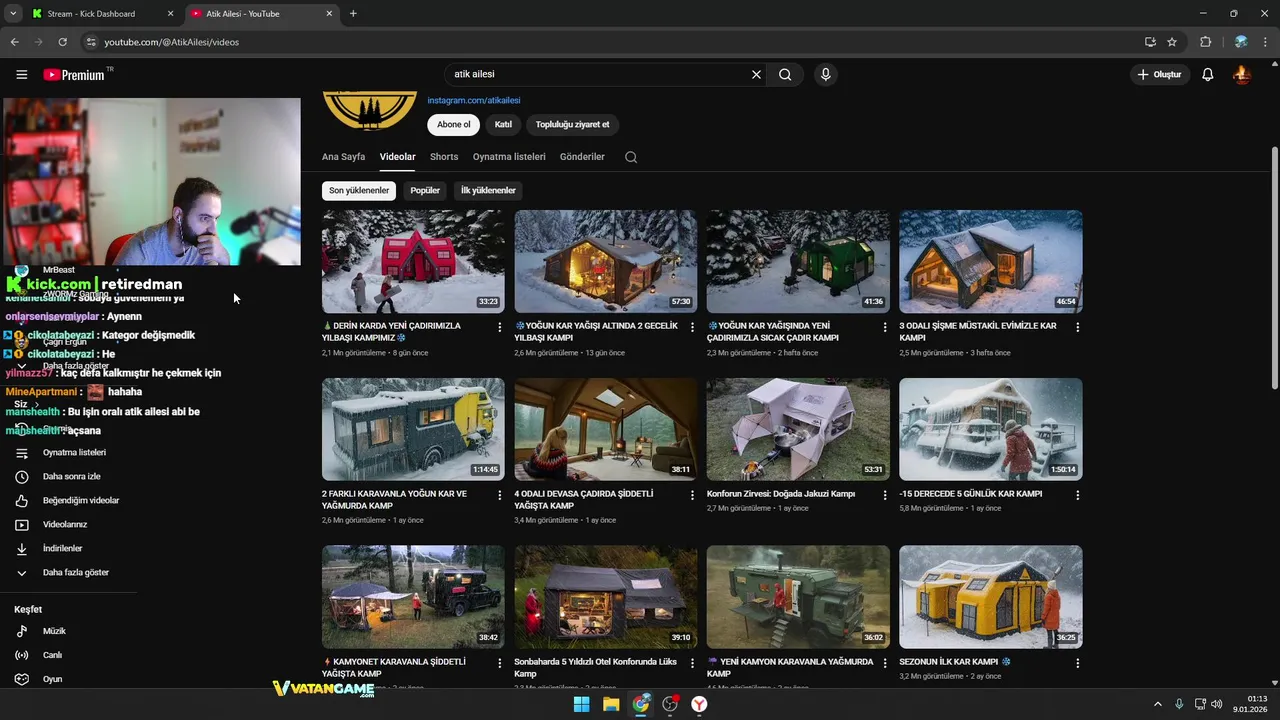
Task: Filter videos by Popüler
Action: [x=425, y=191]
